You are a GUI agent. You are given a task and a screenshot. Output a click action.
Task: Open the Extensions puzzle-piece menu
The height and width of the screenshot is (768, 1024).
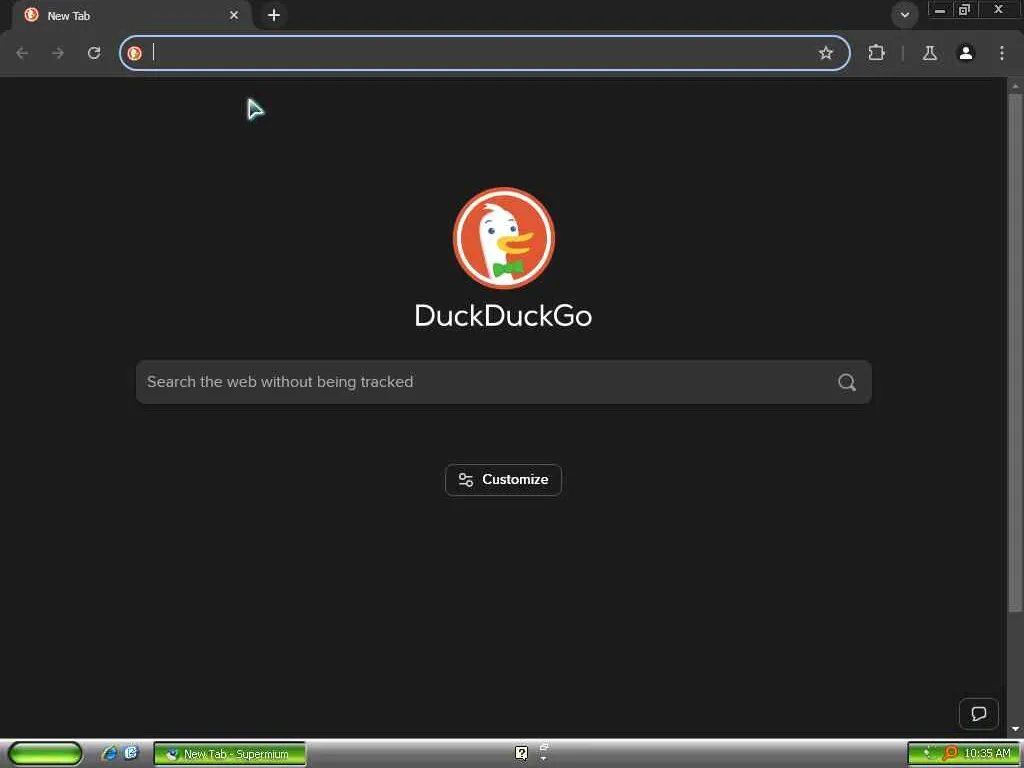click(x=876, y=53)
